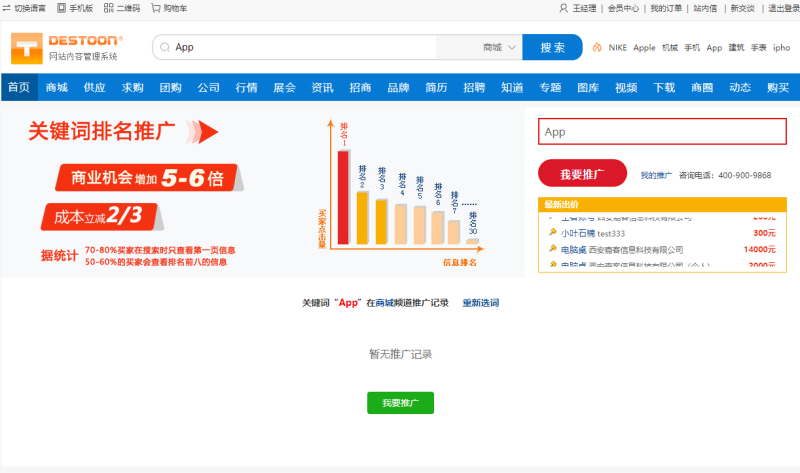Open the 站内信 link
The height and width of the screenshot is (473, 800).
(x=705, y=8)
